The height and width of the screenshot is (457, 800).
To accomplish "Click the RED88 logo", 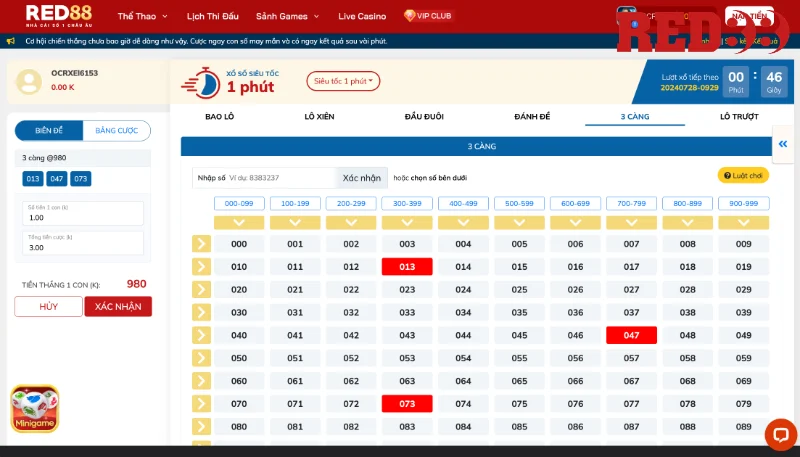I will click(x=59, y=16).
